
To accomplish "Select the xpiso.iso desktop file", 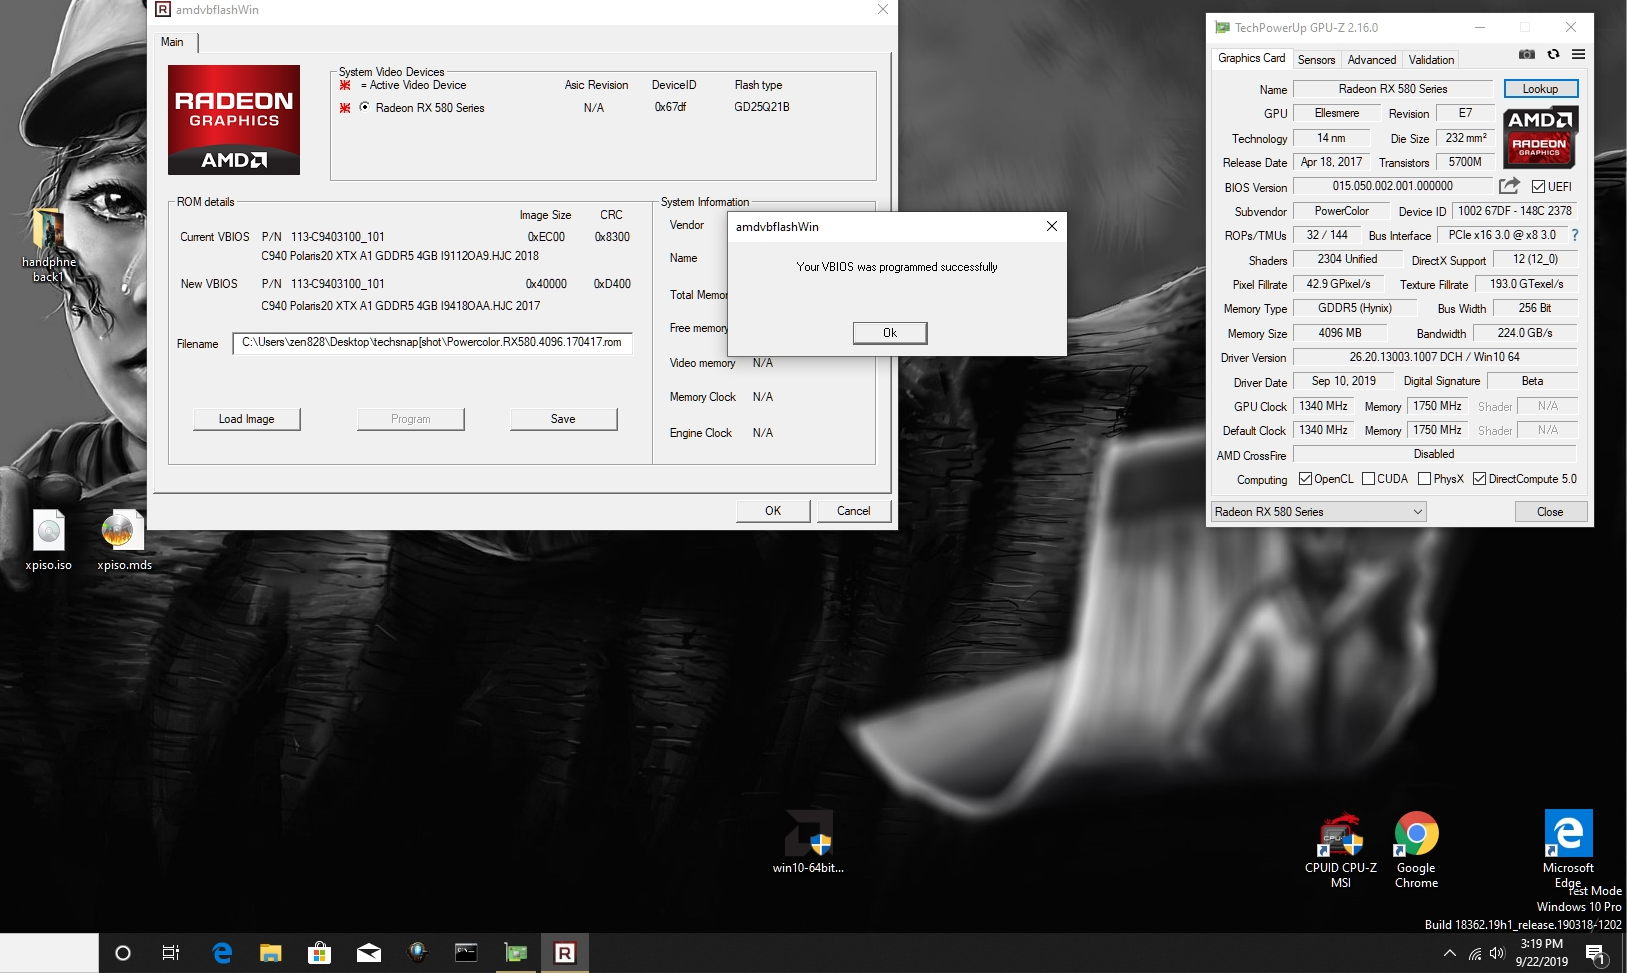I will pyautogui.click(x=49, y=540).
